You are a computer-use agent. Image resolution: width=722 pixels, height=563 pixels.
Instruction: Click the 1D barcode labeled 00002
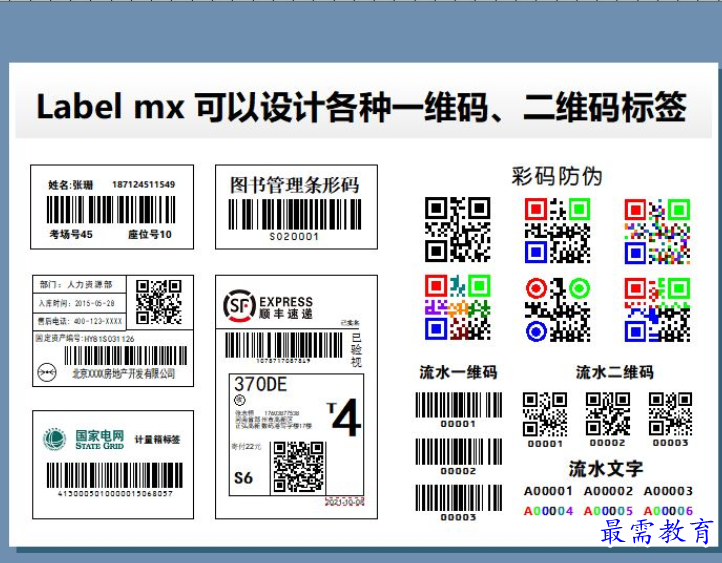click(459, 452)
